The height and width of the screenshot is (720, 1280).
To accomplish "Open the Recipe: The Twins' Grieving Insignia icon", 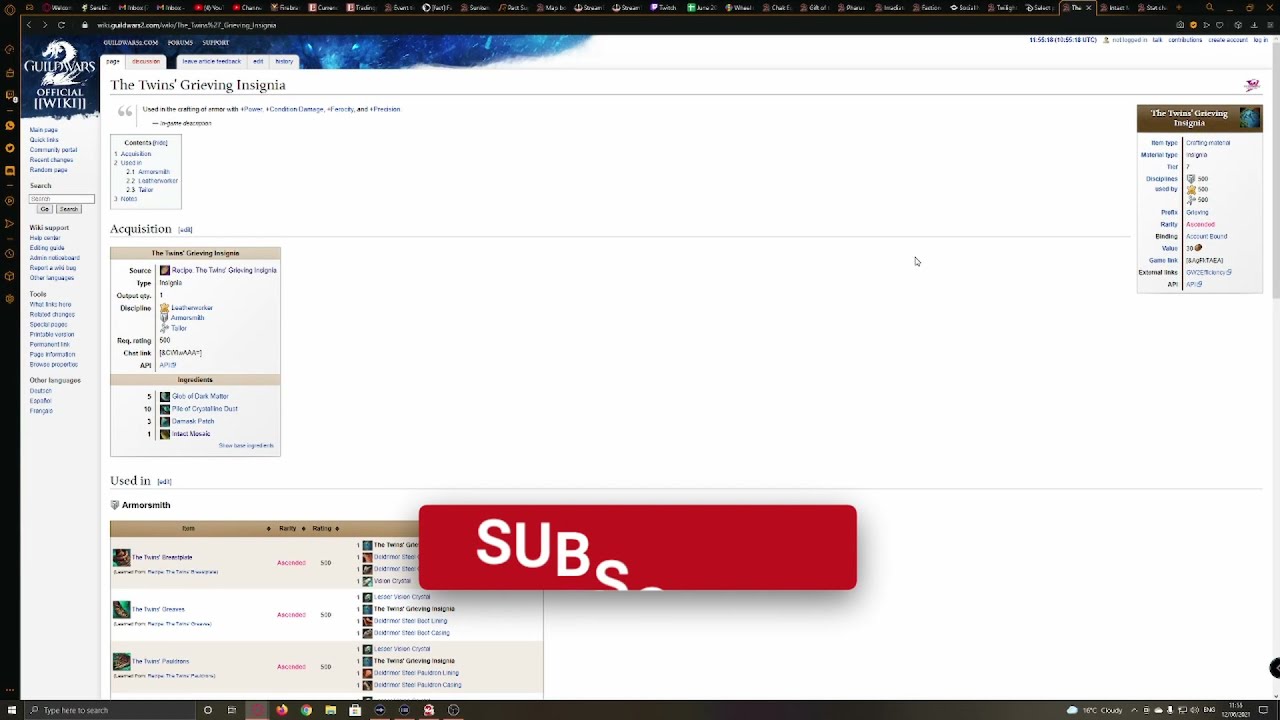I will click(165, 271).
